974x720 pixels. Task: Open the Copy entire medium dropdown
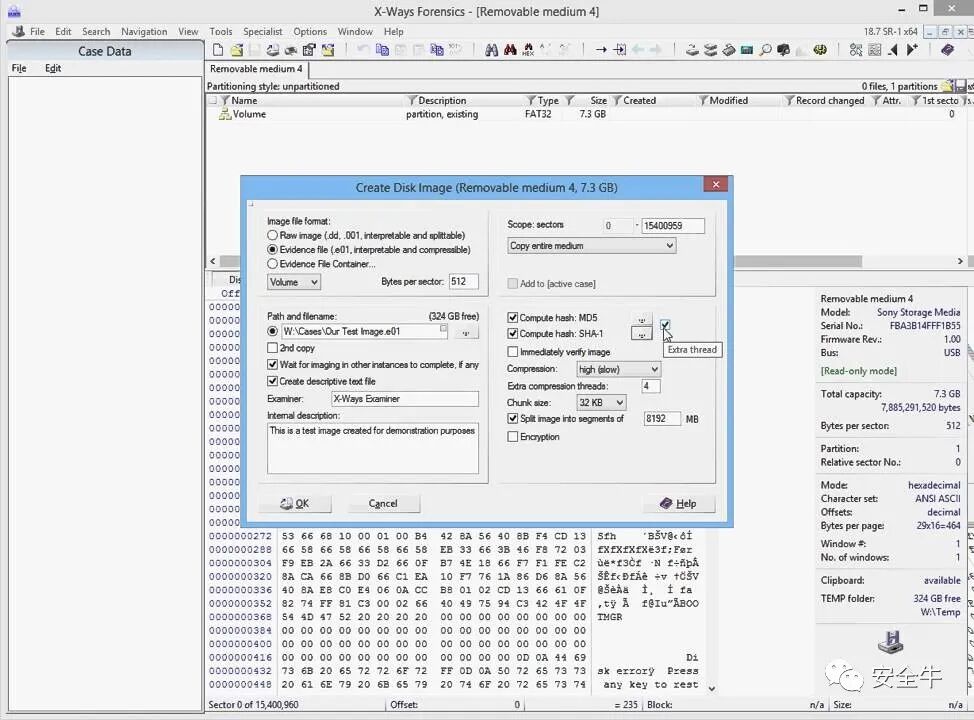tap(591, 245)
